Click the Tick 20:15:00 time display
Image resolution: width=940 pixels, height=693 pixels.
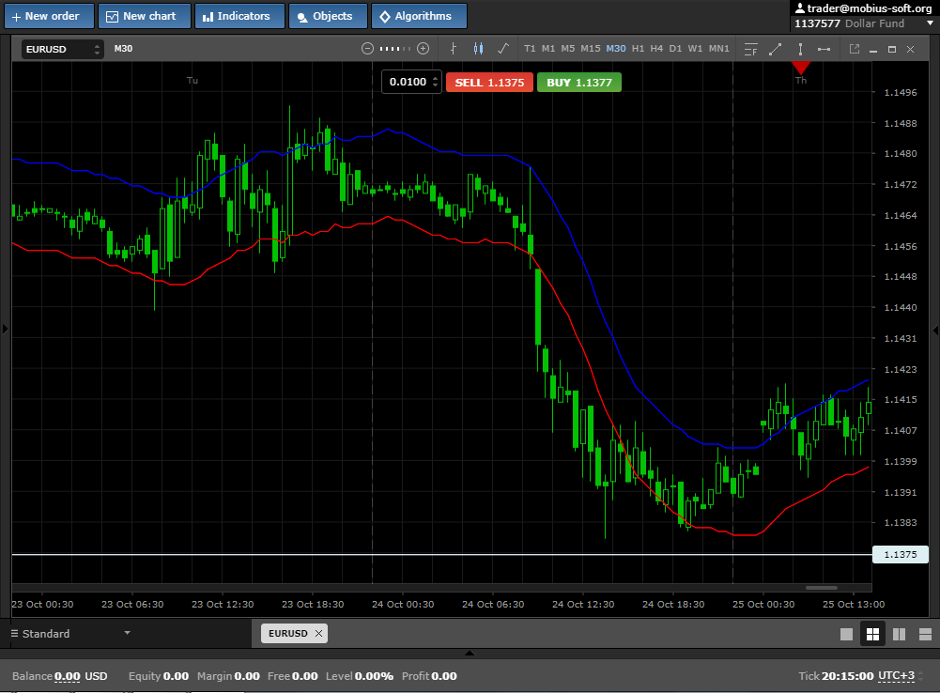836,676
